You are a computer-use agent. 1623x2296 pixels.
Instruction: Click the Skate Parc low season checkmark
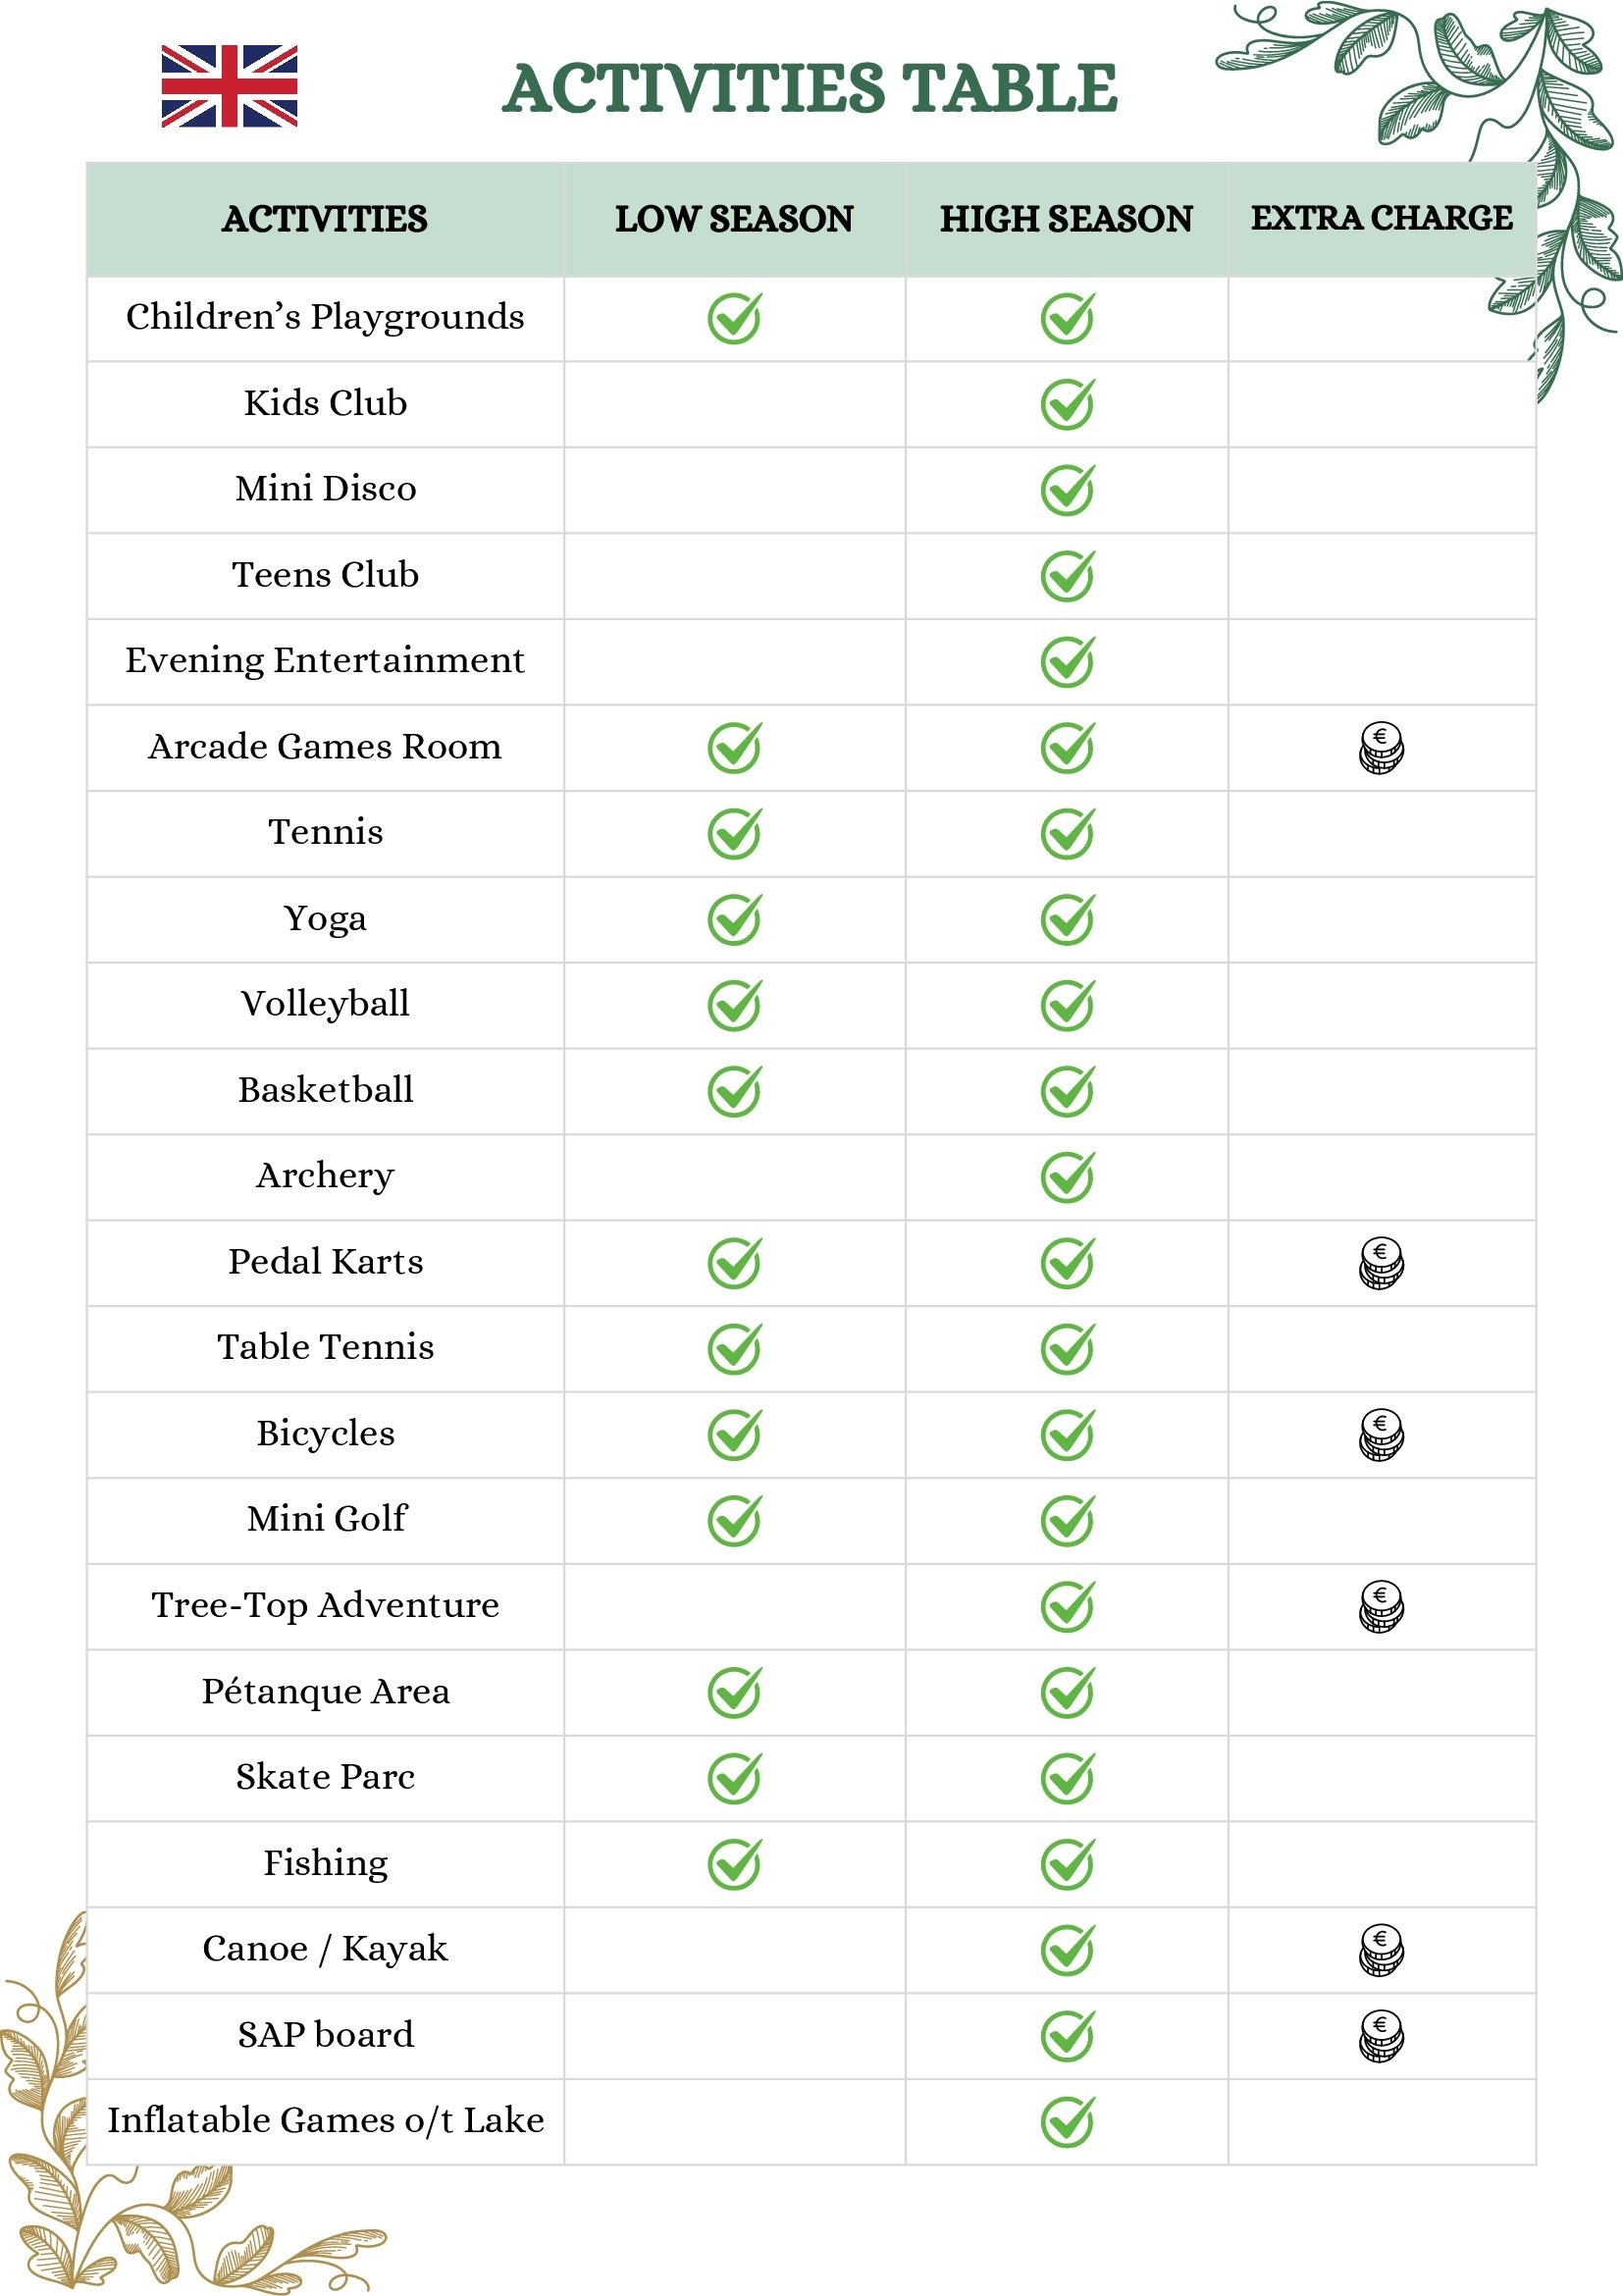point(735,1778)
